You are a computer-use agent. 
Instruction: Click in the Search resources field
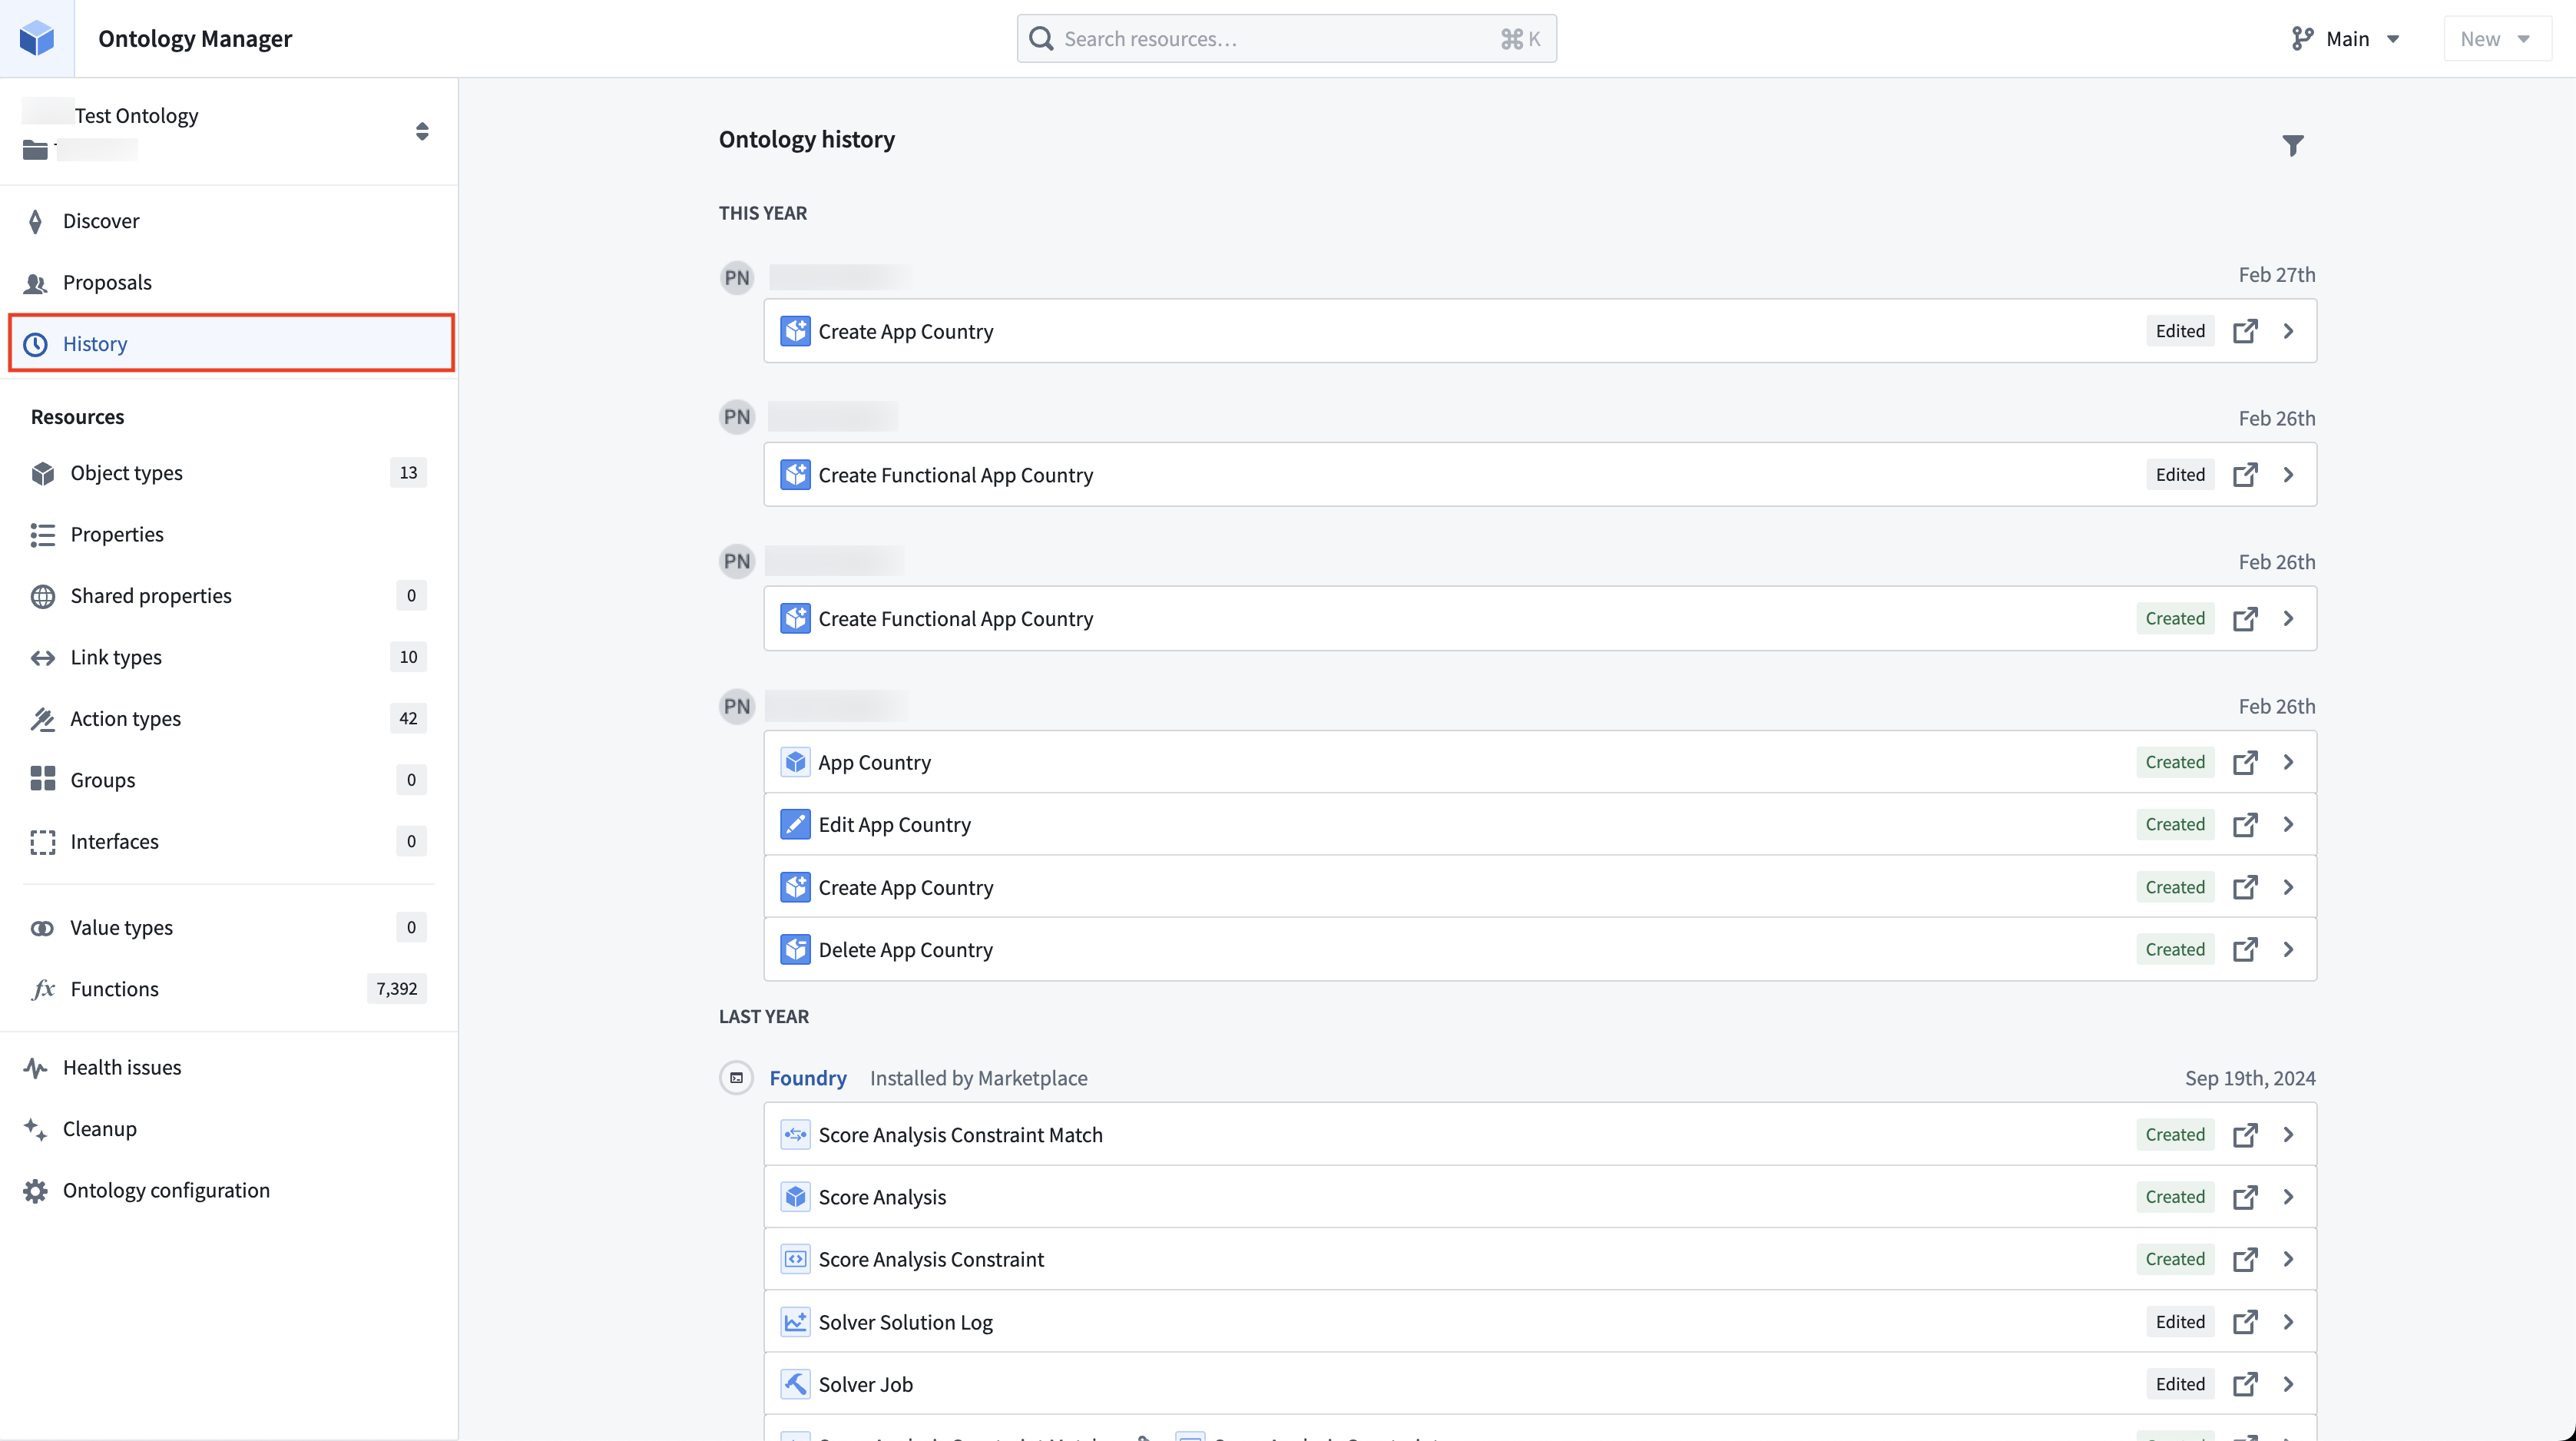(1286, 38)
